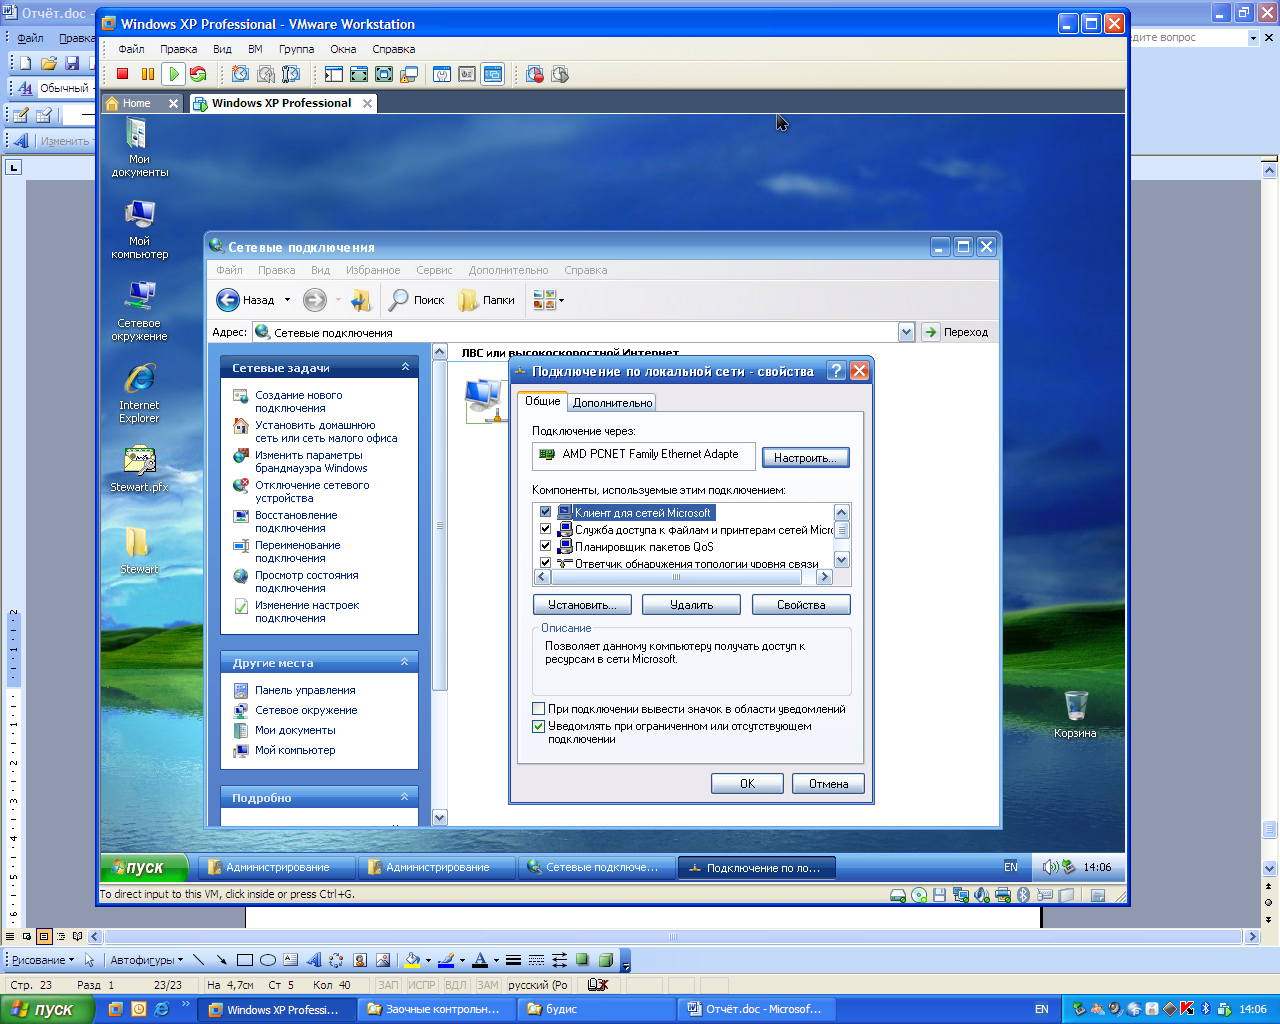Open the VMware 'ВМ' menu

click(255, 49)
